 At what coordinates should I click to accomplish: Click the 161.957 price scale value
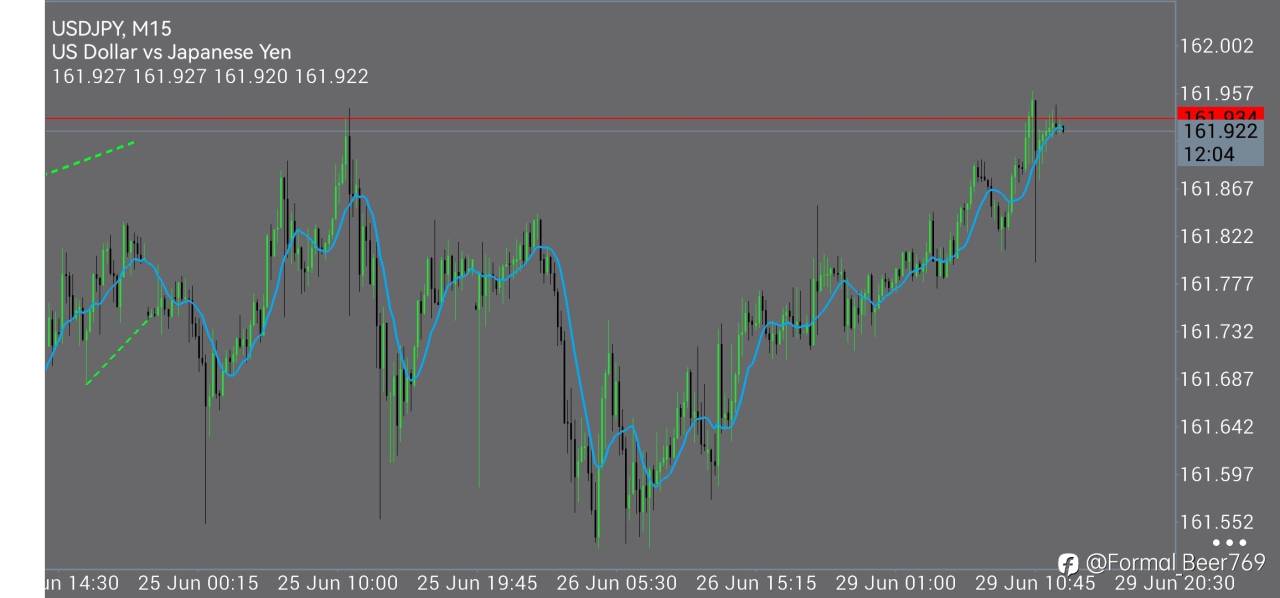point(1217,93)
